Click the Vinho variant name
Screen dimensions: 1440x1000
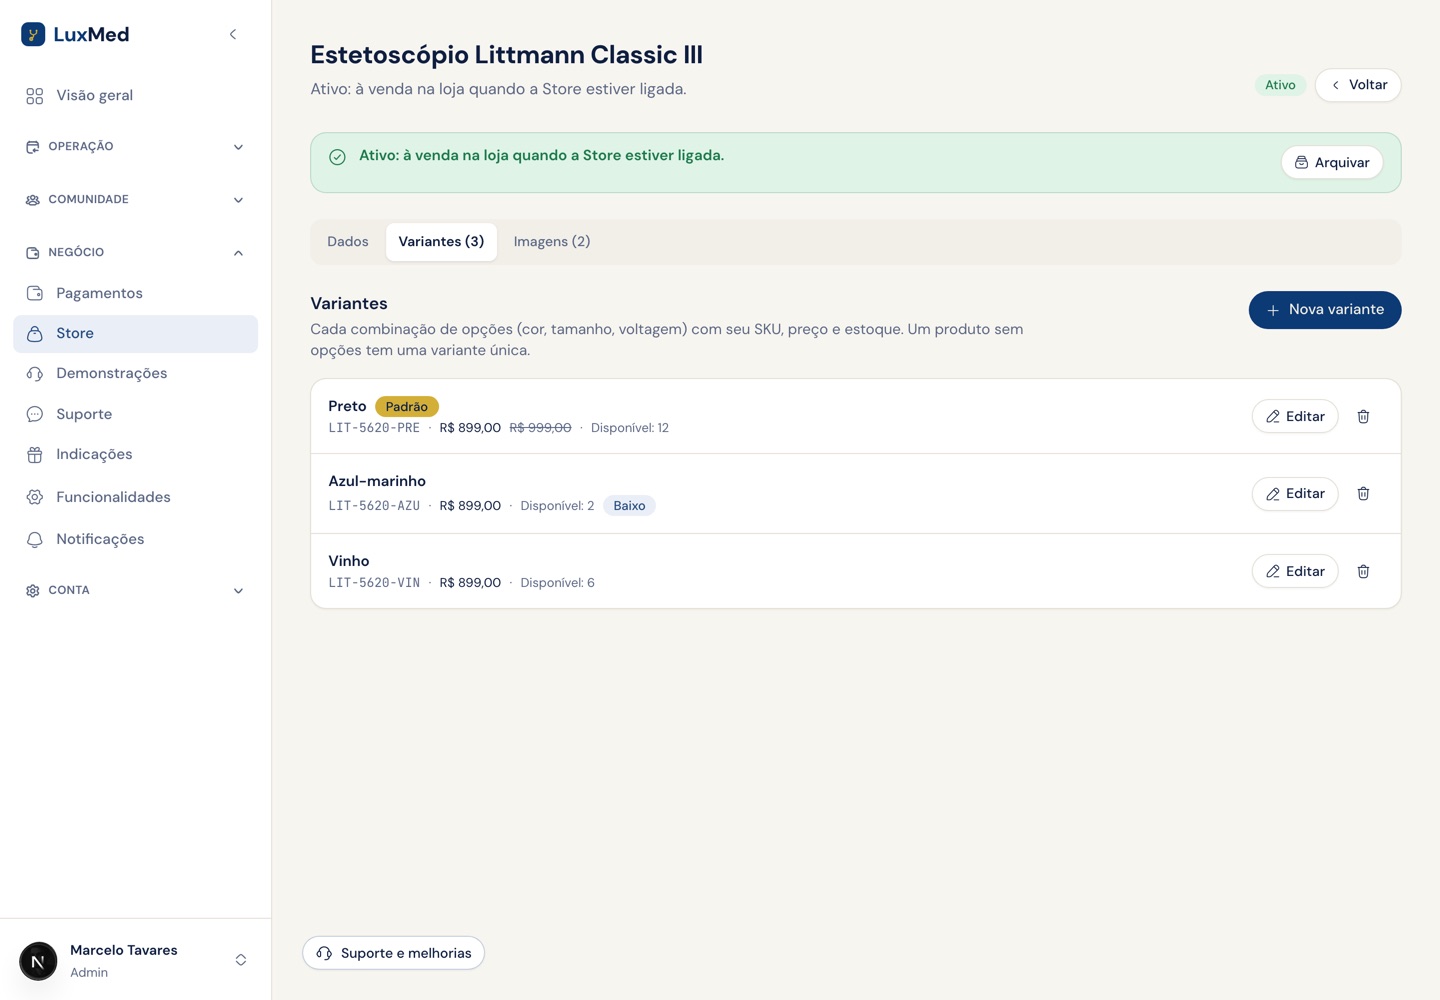pyautogui.click(x=349, y=561)
